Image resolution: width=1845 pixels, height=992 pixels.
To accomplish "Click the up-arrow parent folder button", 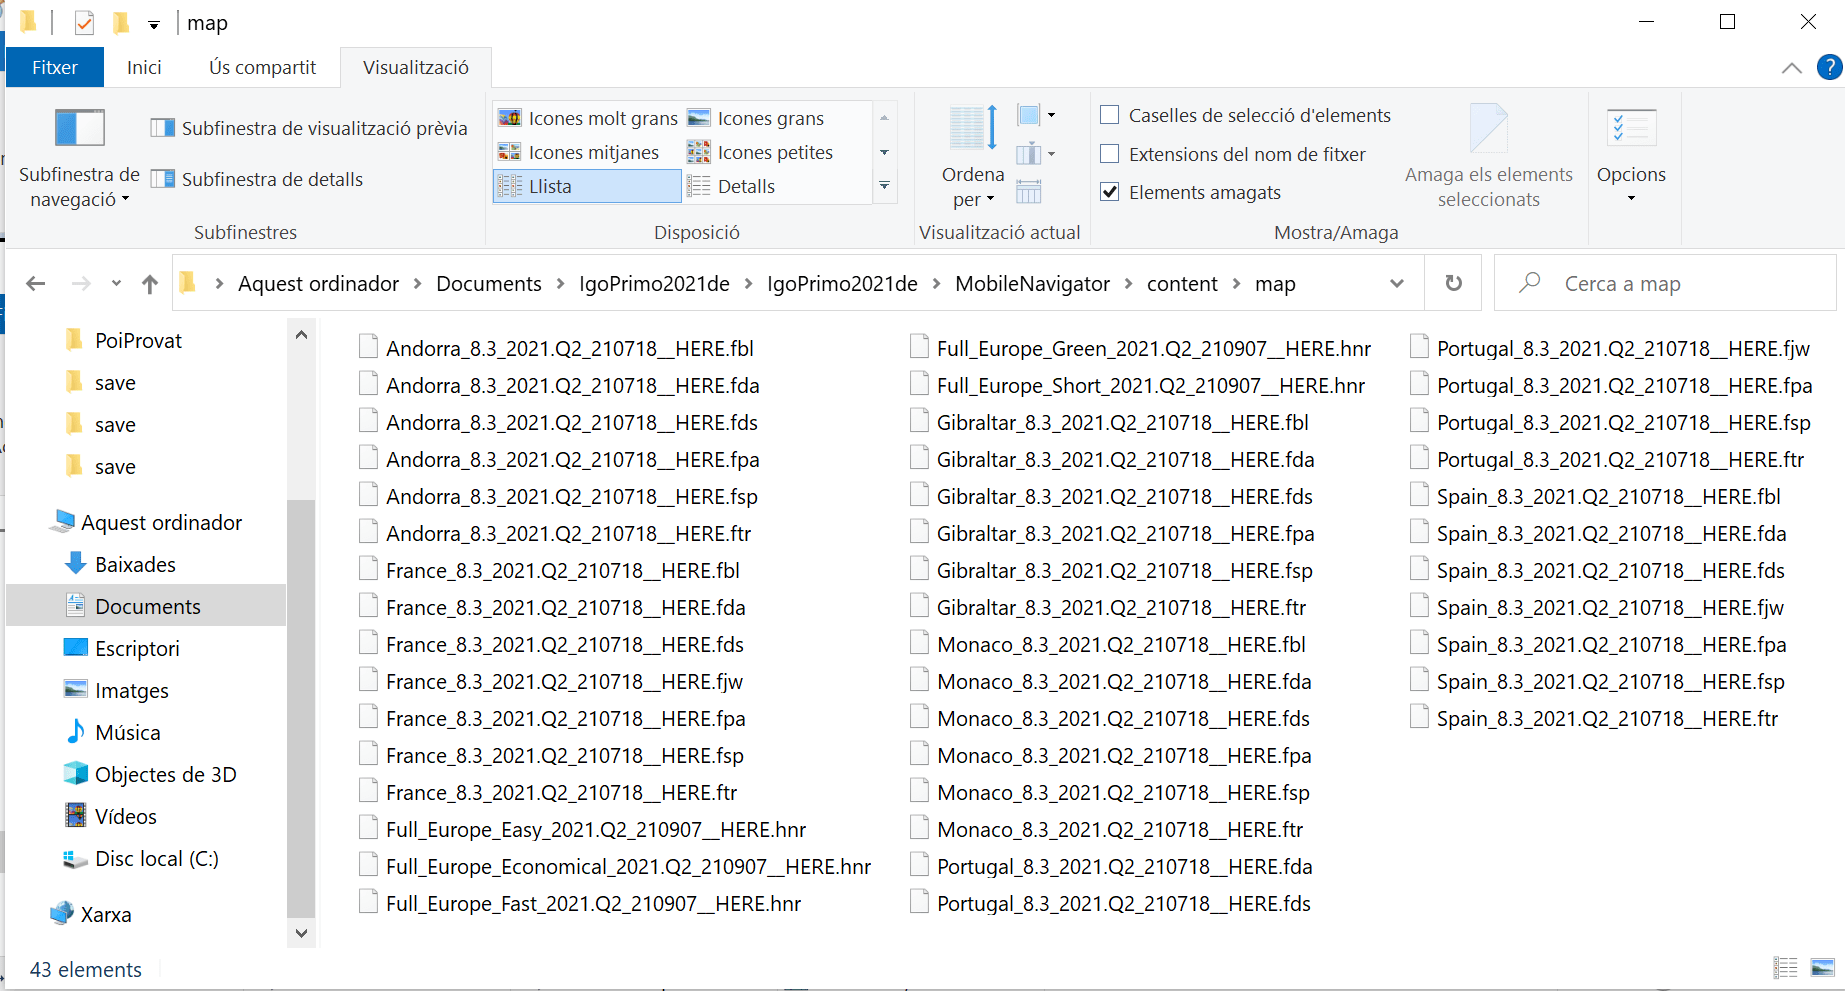I will [x=150, y=284].
